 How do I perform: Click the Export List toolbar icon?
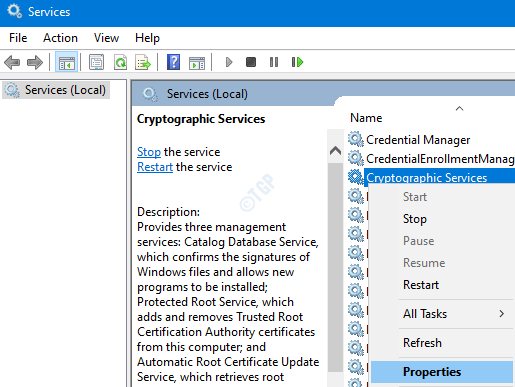click(x=143, y=62)
